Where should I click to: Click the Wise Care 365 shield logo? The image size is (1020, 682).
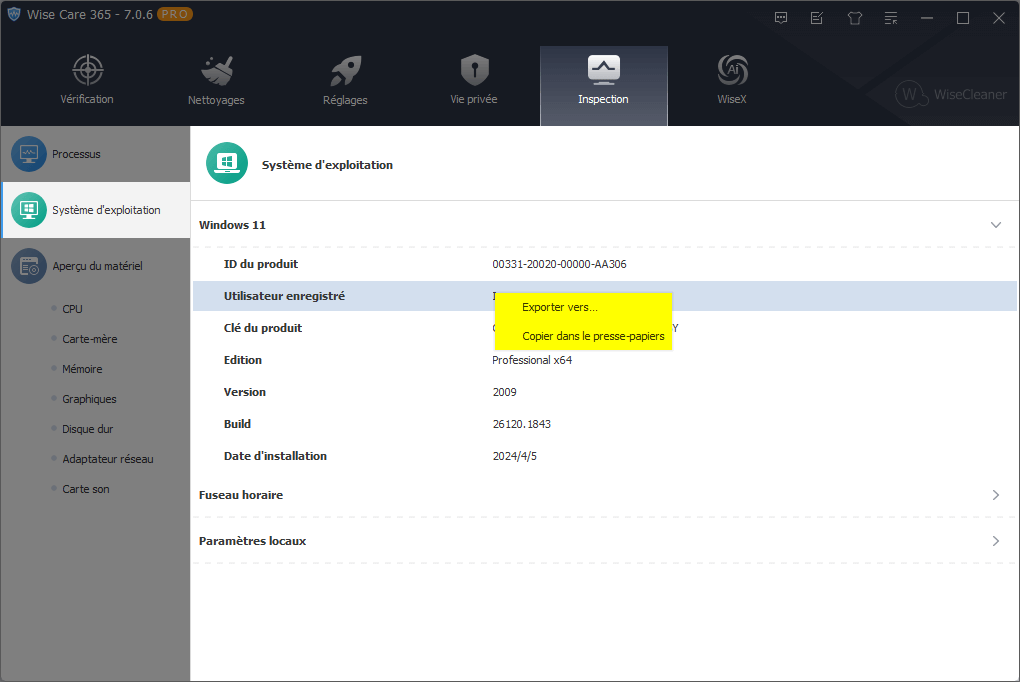tap(14, 14)
